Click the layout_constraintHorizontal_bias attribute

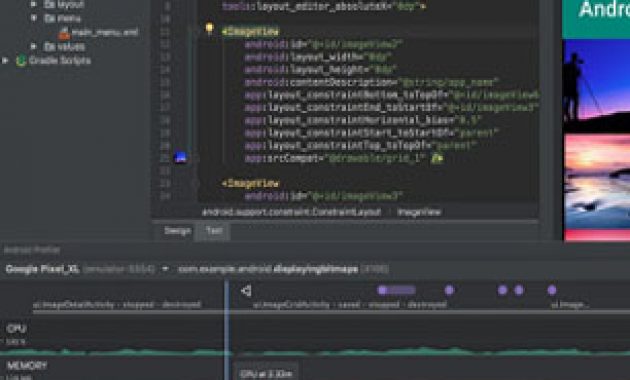[x=363, y=120]
